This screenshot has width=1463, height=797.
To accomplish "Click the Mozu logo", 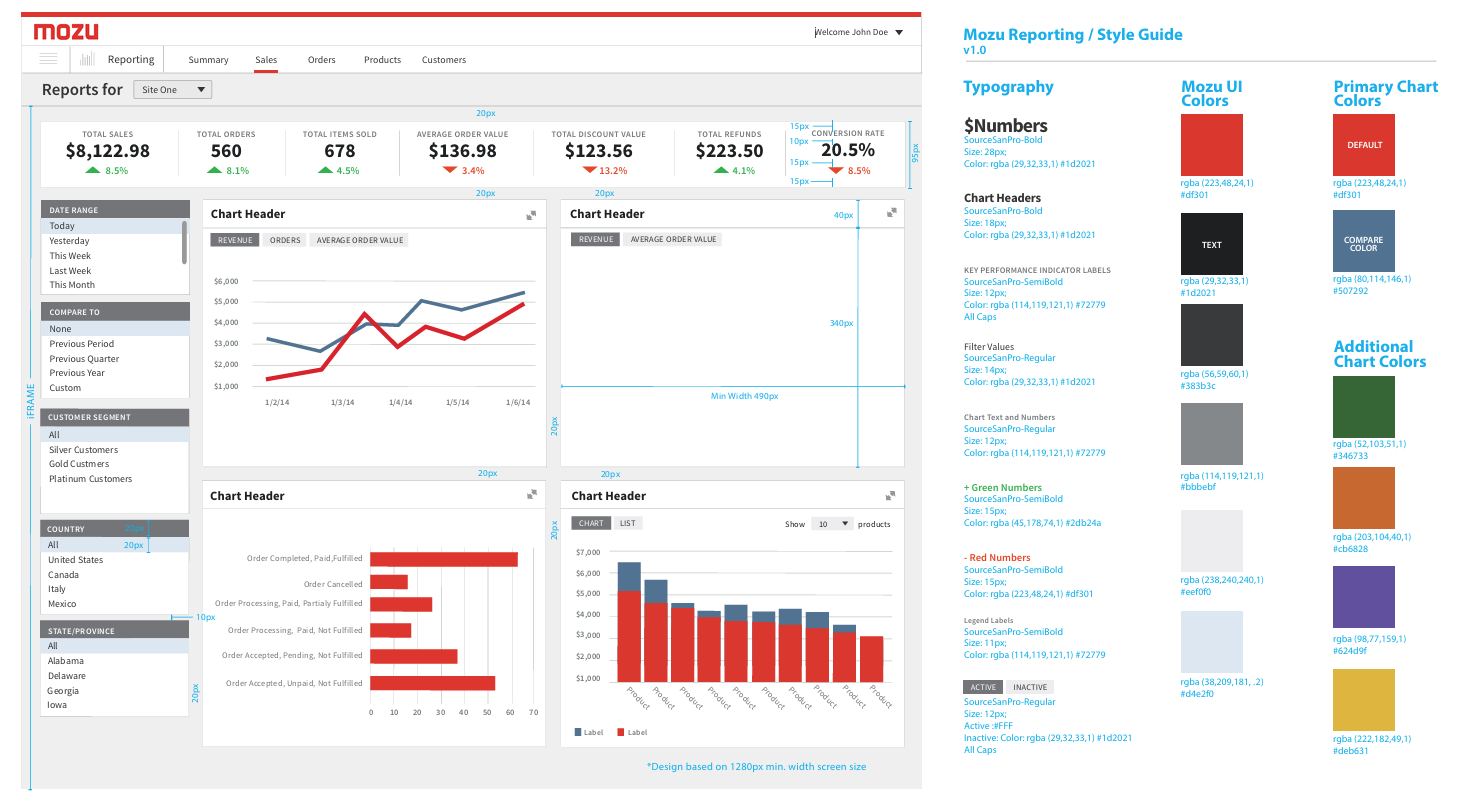I will point(66,31).
